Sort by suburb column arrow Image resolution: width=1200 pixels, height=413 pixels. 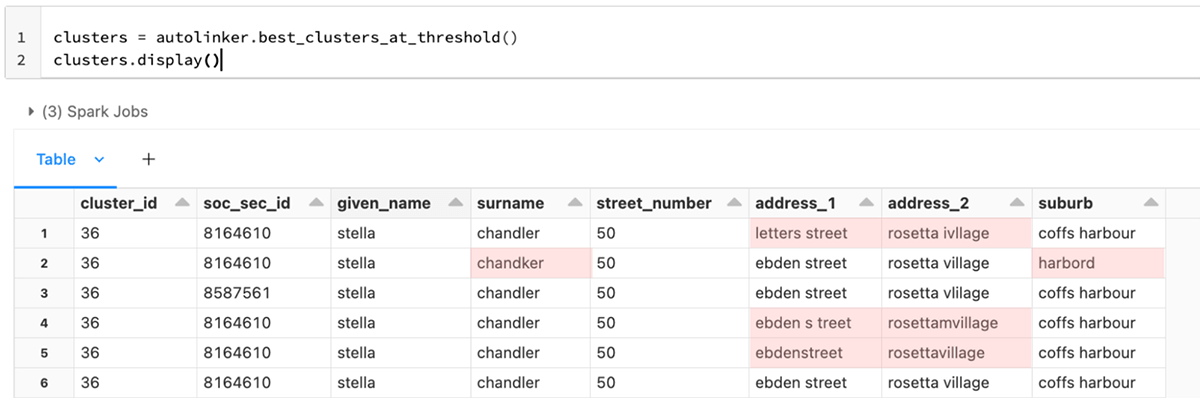click(1150, 203)
